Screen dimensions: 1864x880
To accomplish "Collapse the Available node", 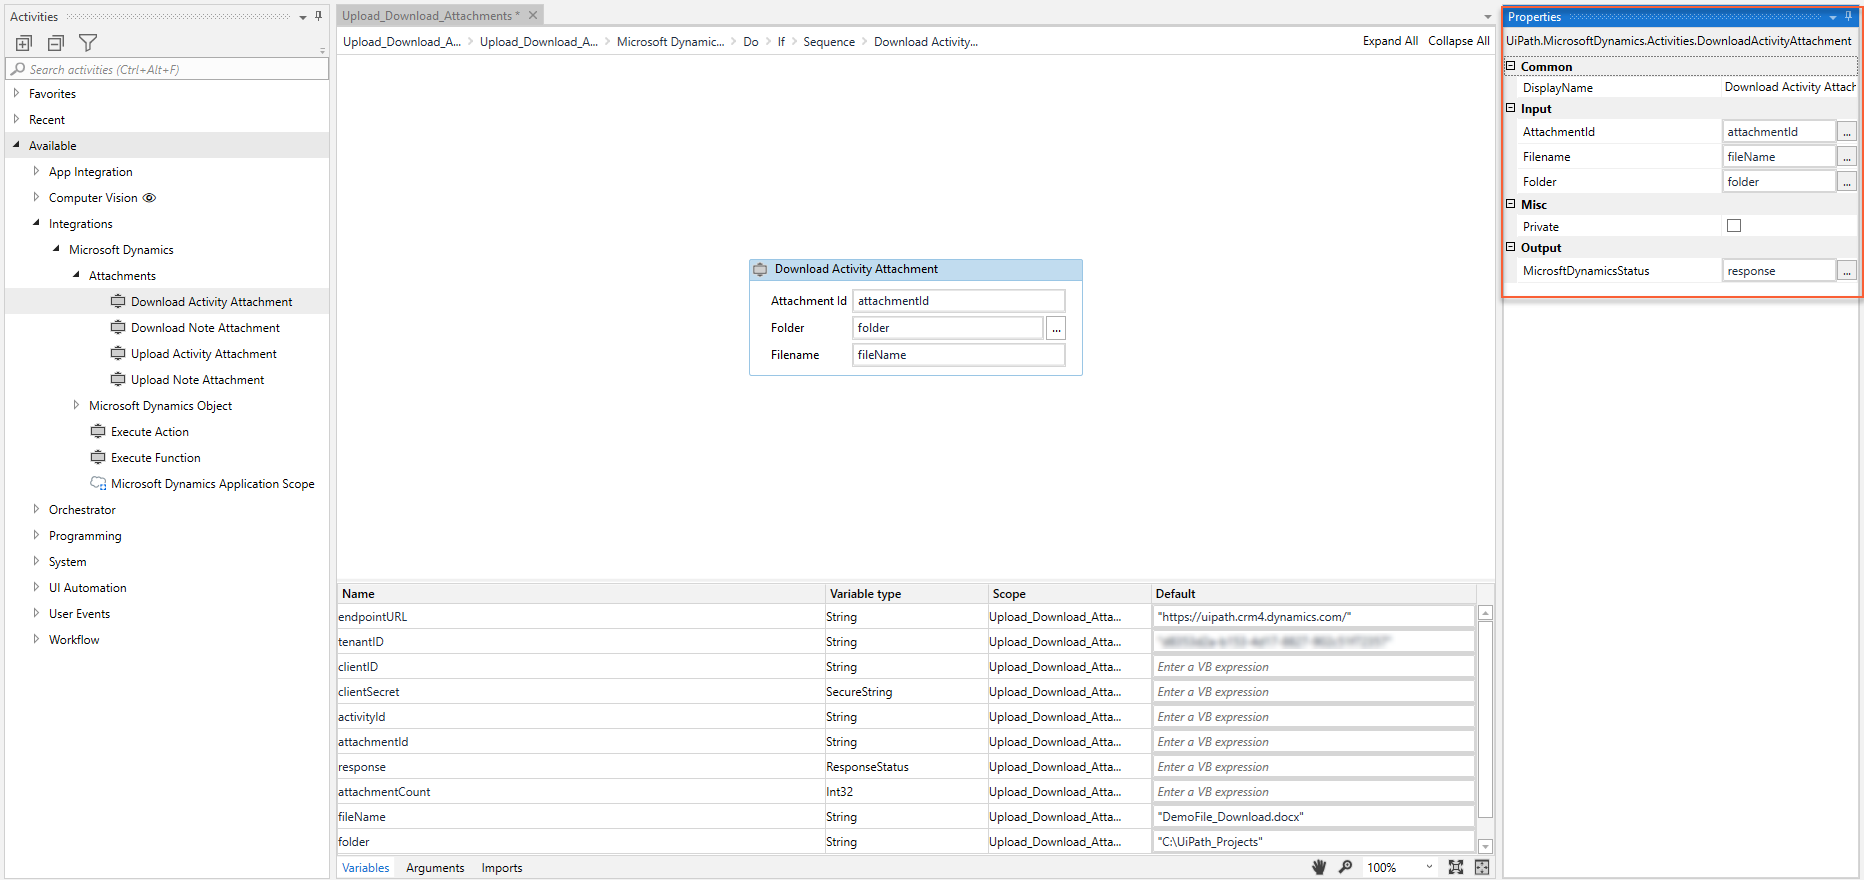I will tap(16, 145).
